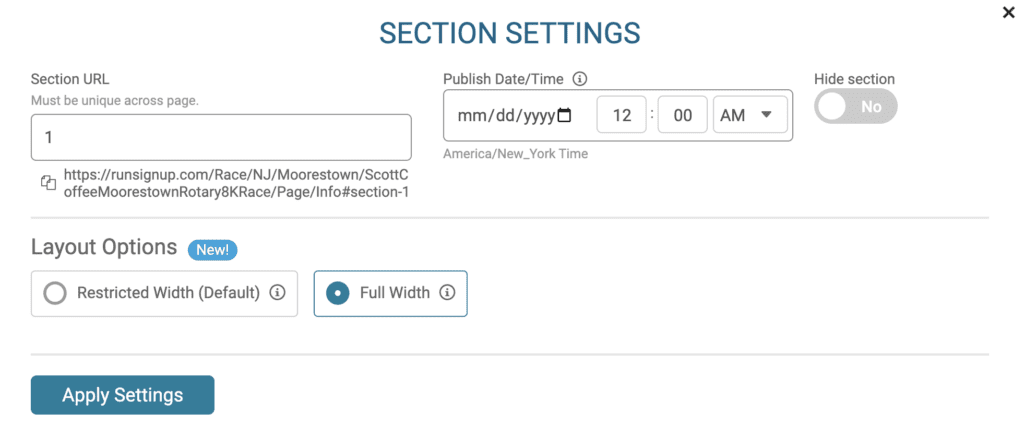1024x425 pixels.
Task: Select the minutes field showing 00
Action: [682, 115]
